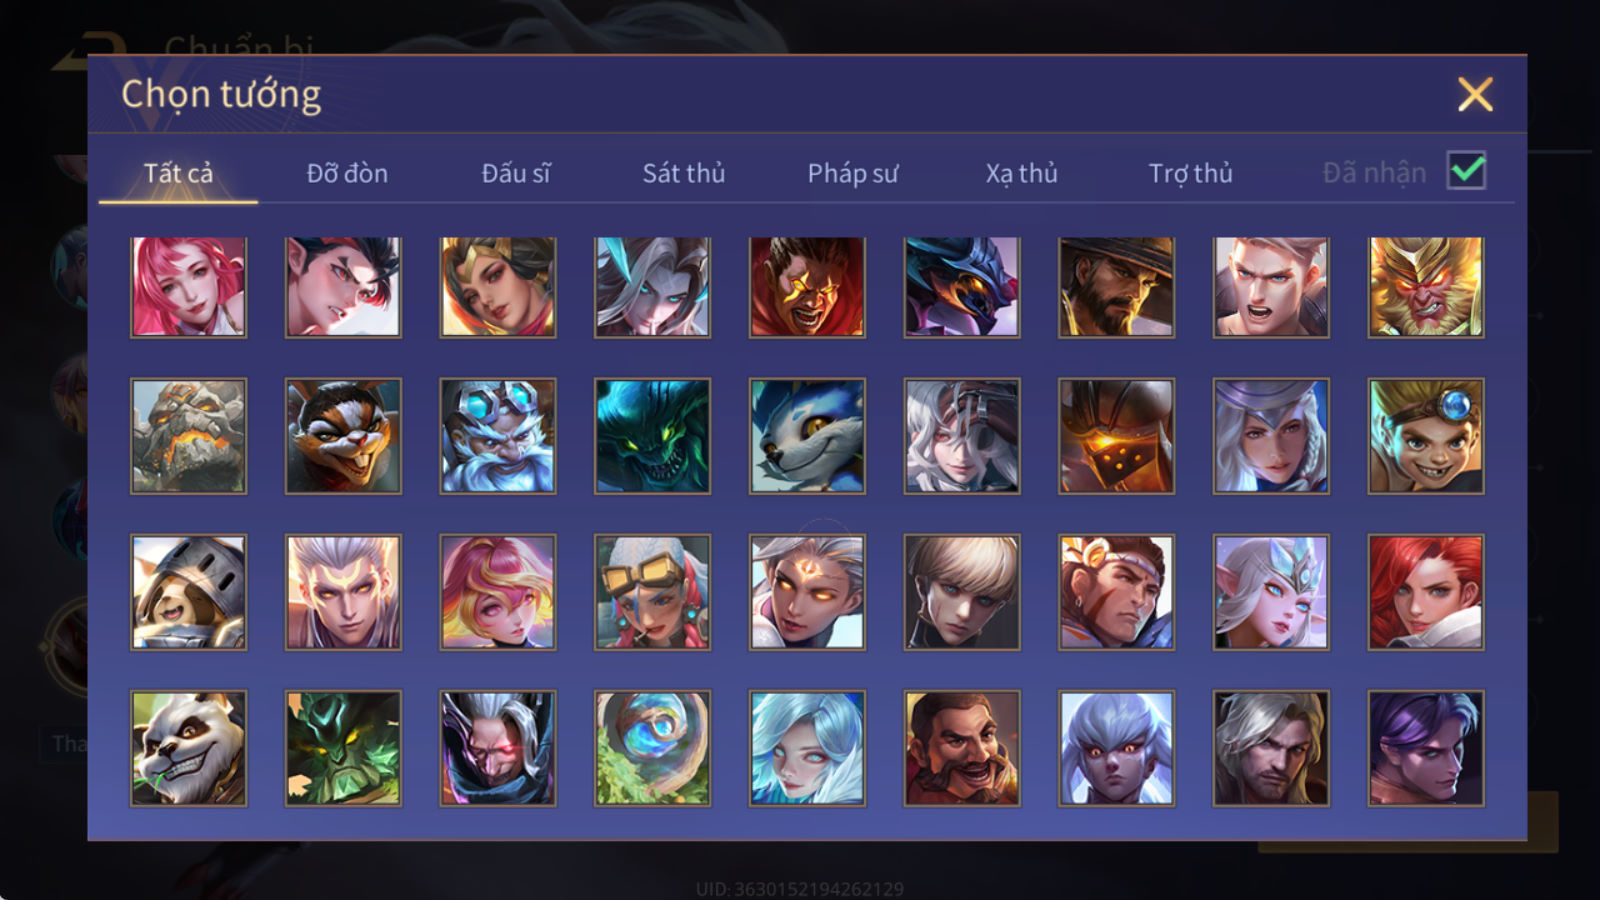Image resolution: width=1600 pixels, height=900 pixels.
Task: Choose the white panda hero portrait
Action: point(188,748)
